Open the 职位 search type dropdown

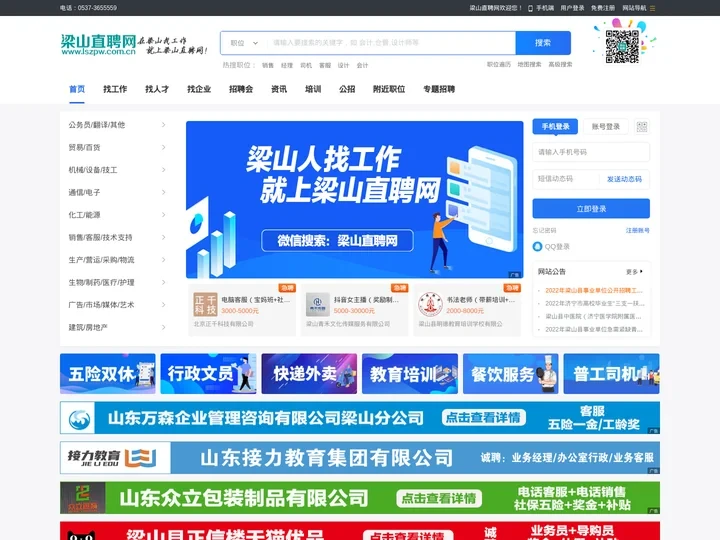click(x=244, y=43)
